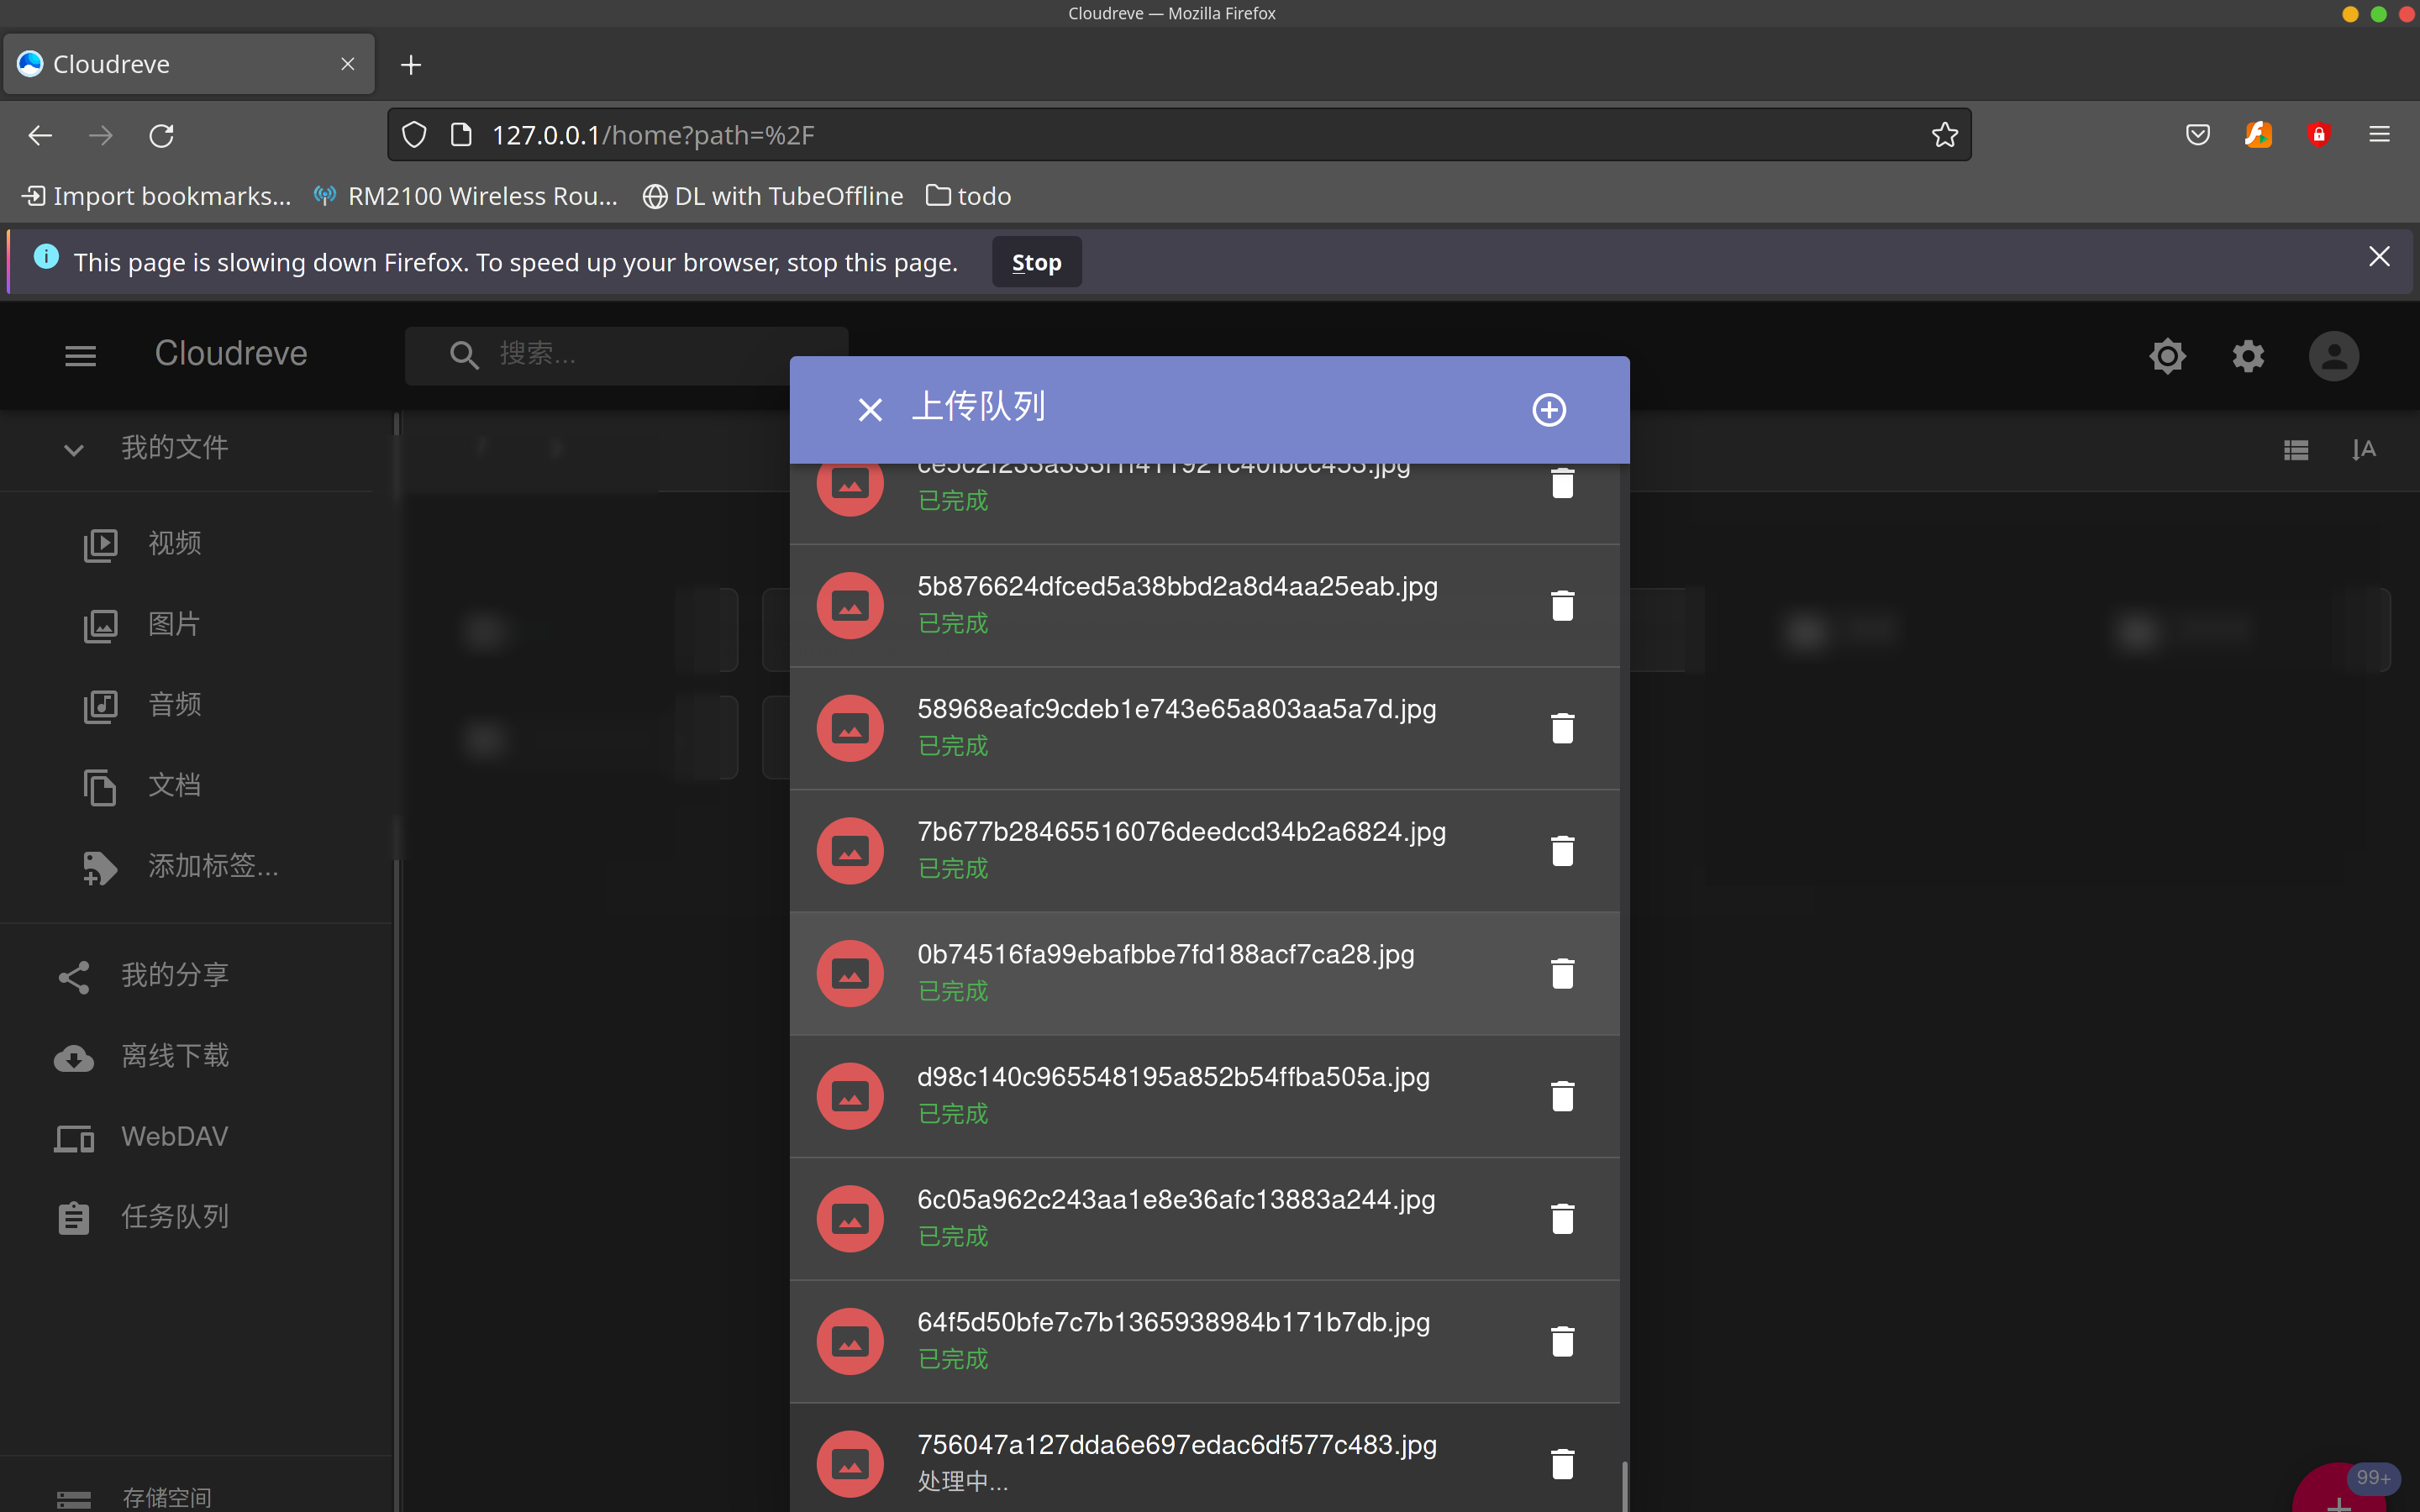Open the todo bookmarks folder
This screenshot has width=2420, height=1512.
[x=968, y=196]
